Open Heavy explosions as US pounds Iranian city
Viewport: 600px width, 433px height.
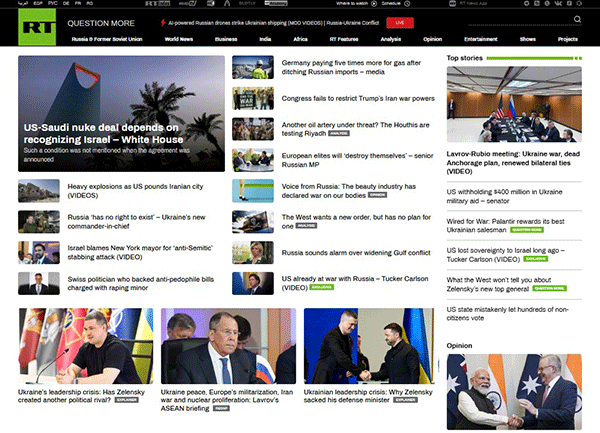click(135, 191)
